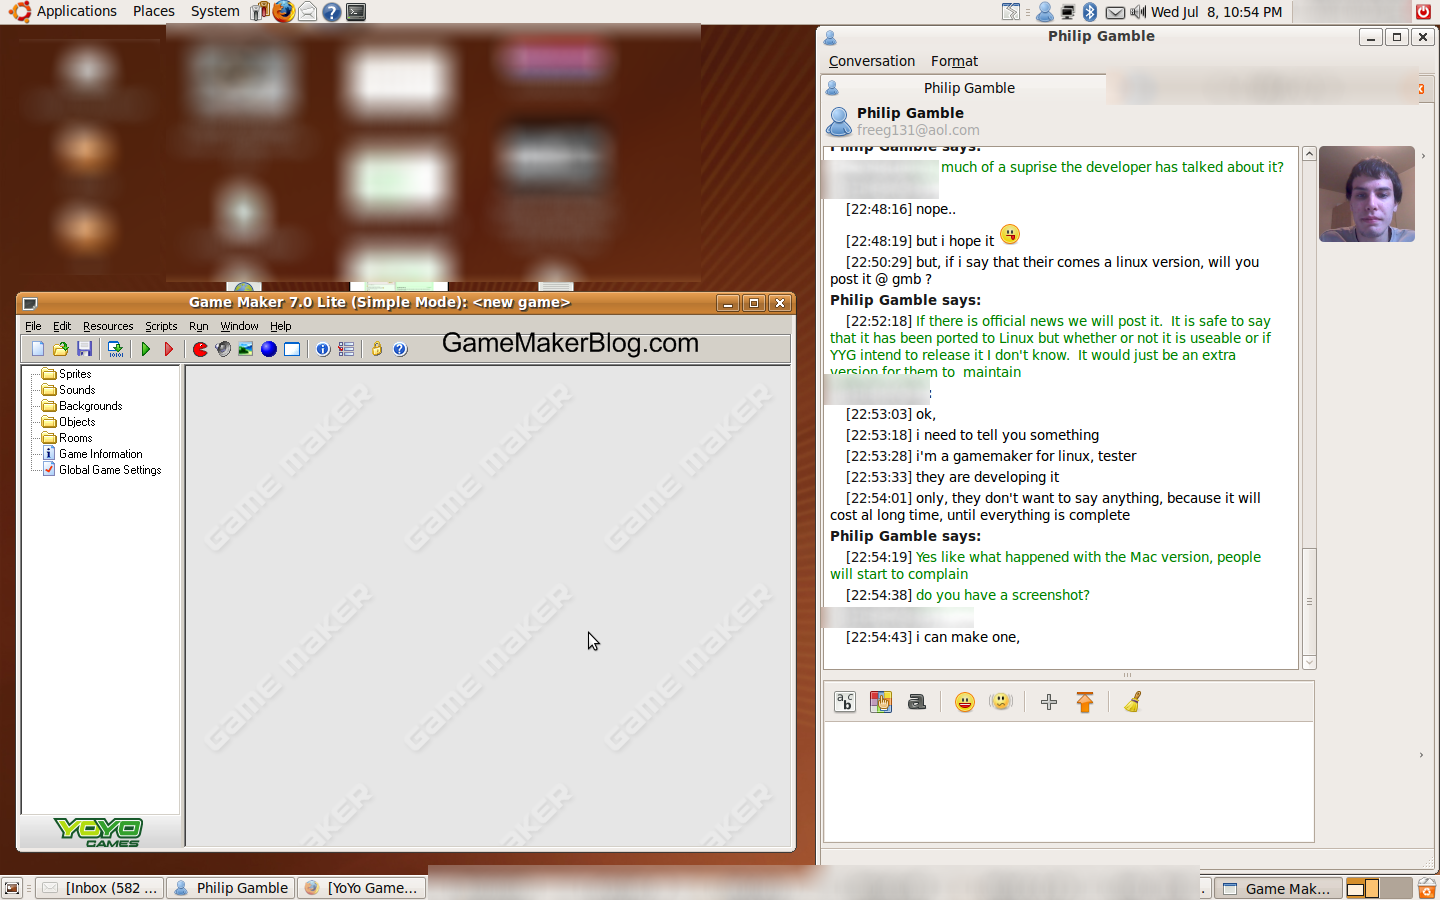The height and width of the screenshot is (900, 1440).
Task: Run the game with the green play arrow
Action: click(x=146, y=349)
